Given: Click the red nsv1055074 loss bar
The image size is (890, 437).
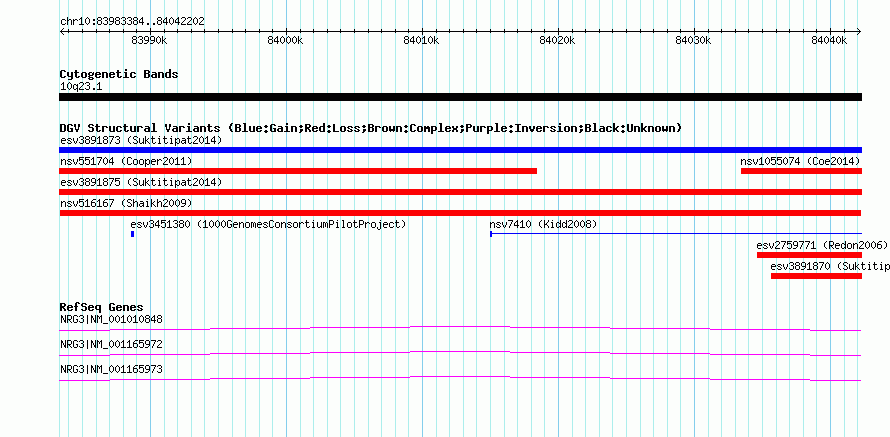Looking at the screenshot, I should [x=801, y=171].
